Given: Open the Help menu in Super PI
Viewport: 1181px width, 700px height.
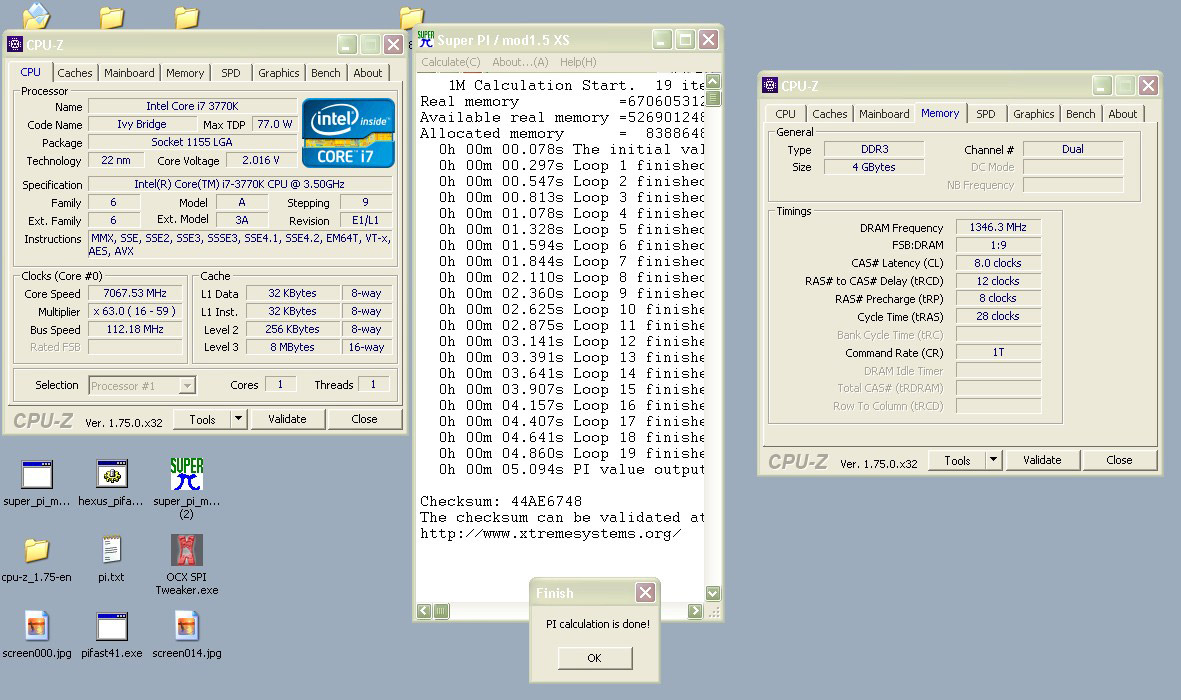Looking at the screenshot, I should [577, 62].
